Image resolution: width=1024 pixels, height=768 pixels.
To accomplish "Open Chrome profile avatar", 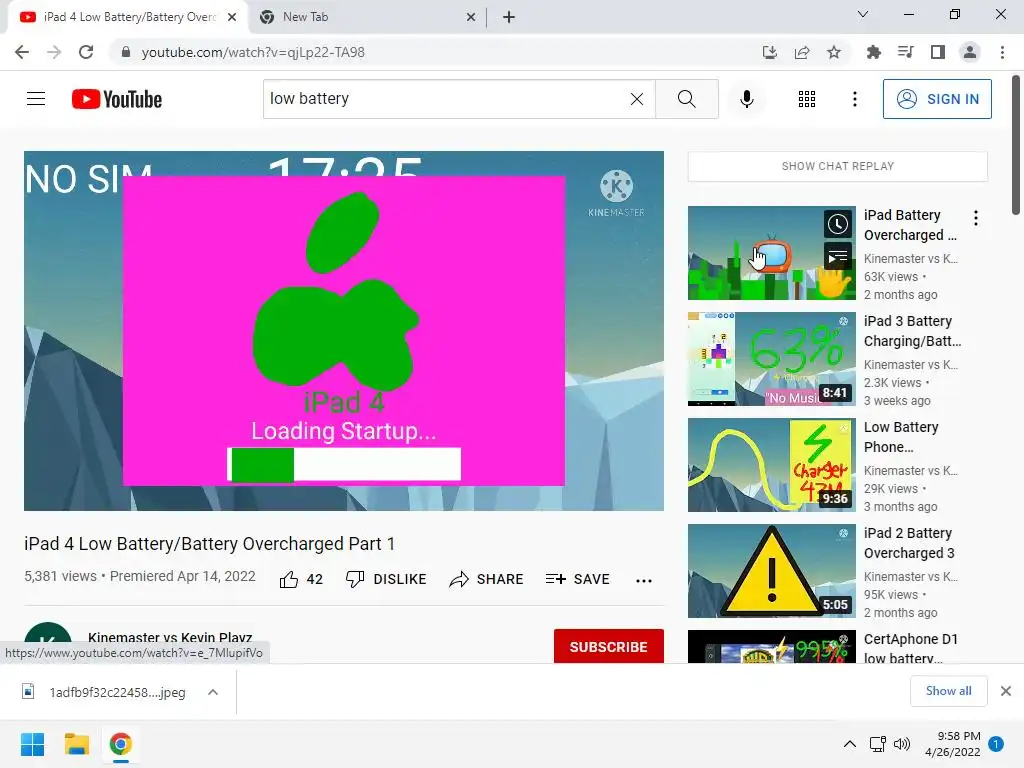I will point(970,52).
